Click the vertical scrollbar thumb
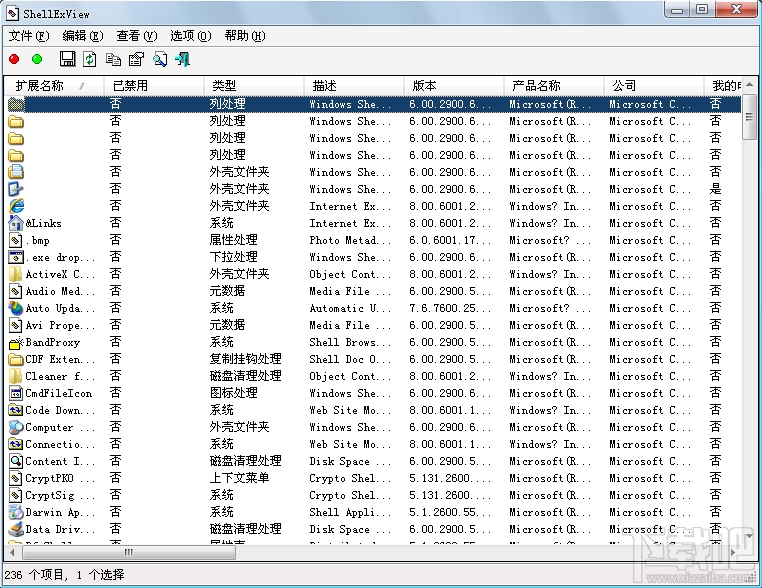Viewport: 762px width, 588px height. pos(749,117)
